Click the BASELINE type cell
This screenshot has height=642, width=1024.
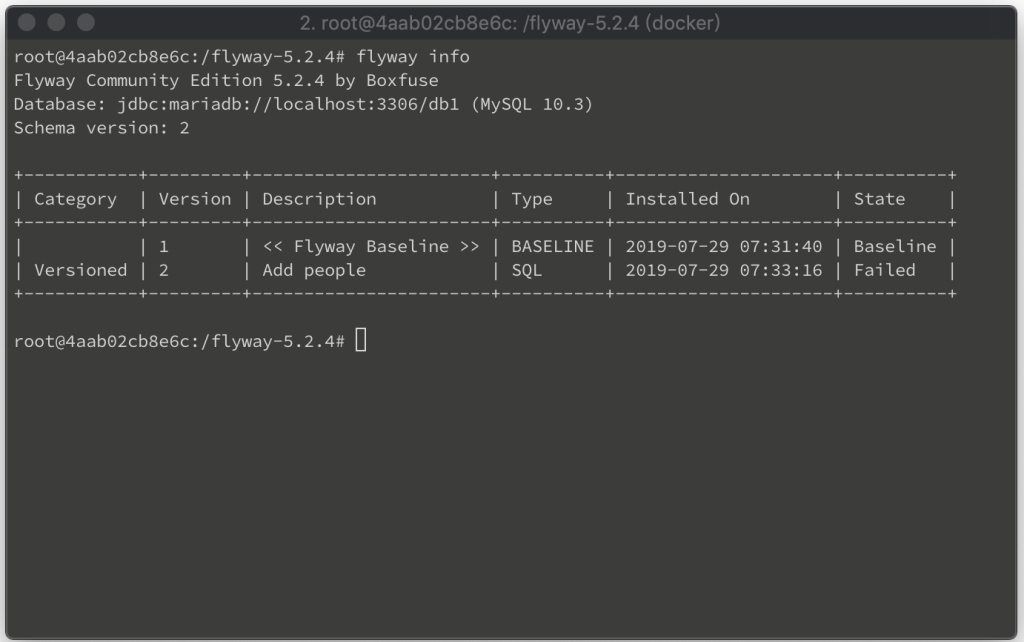(x=552, y=247)
